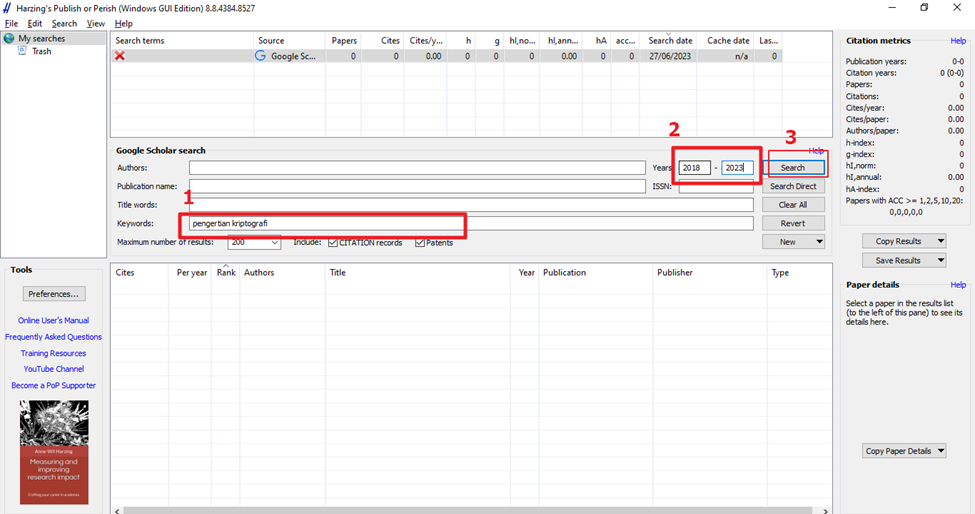Screen dimensions: 975x514
Task: Click scrollbar right arrow of results list
Action: 826,511
